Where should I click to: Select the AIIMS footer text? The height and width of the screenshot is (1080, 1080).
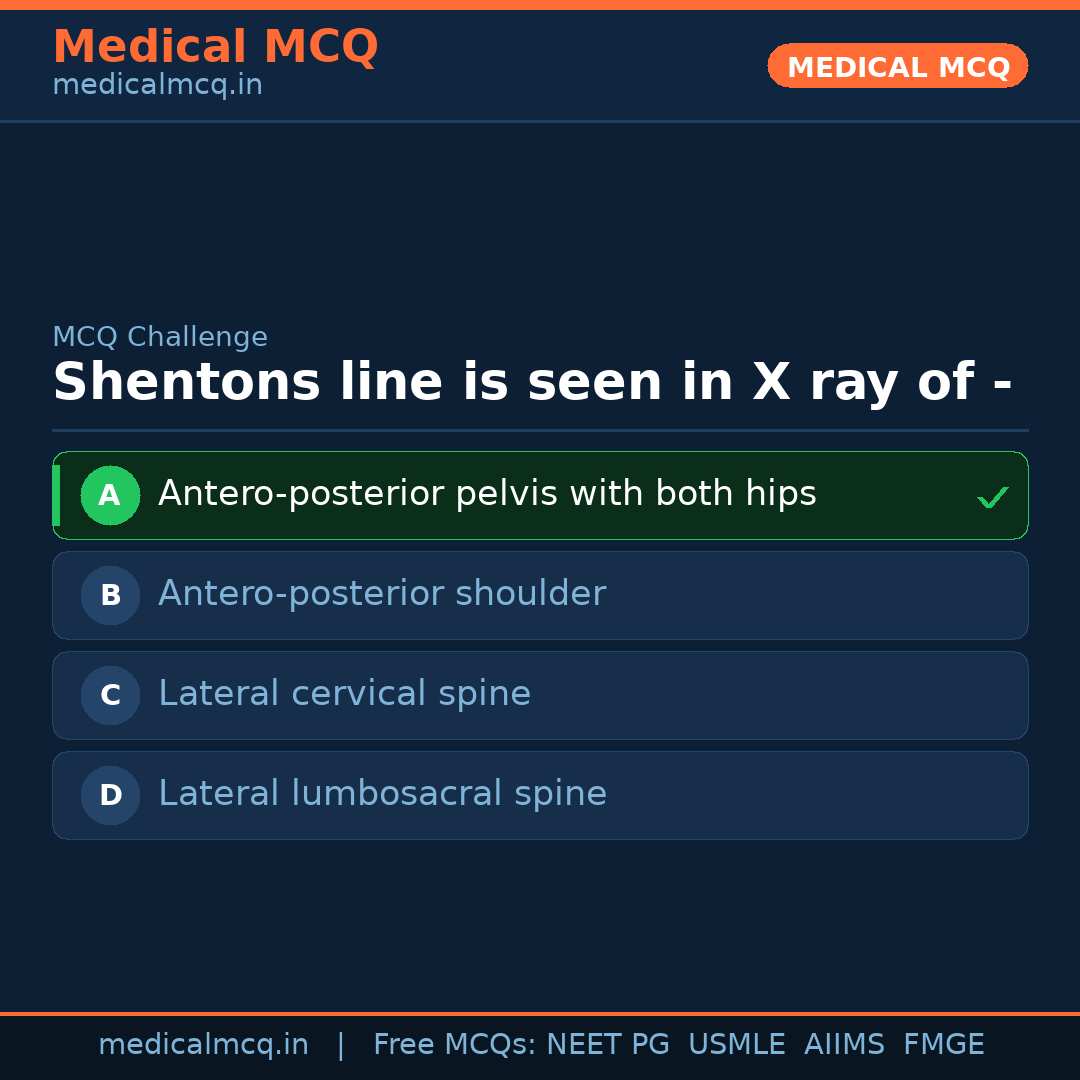click(x=844, y=1045)
